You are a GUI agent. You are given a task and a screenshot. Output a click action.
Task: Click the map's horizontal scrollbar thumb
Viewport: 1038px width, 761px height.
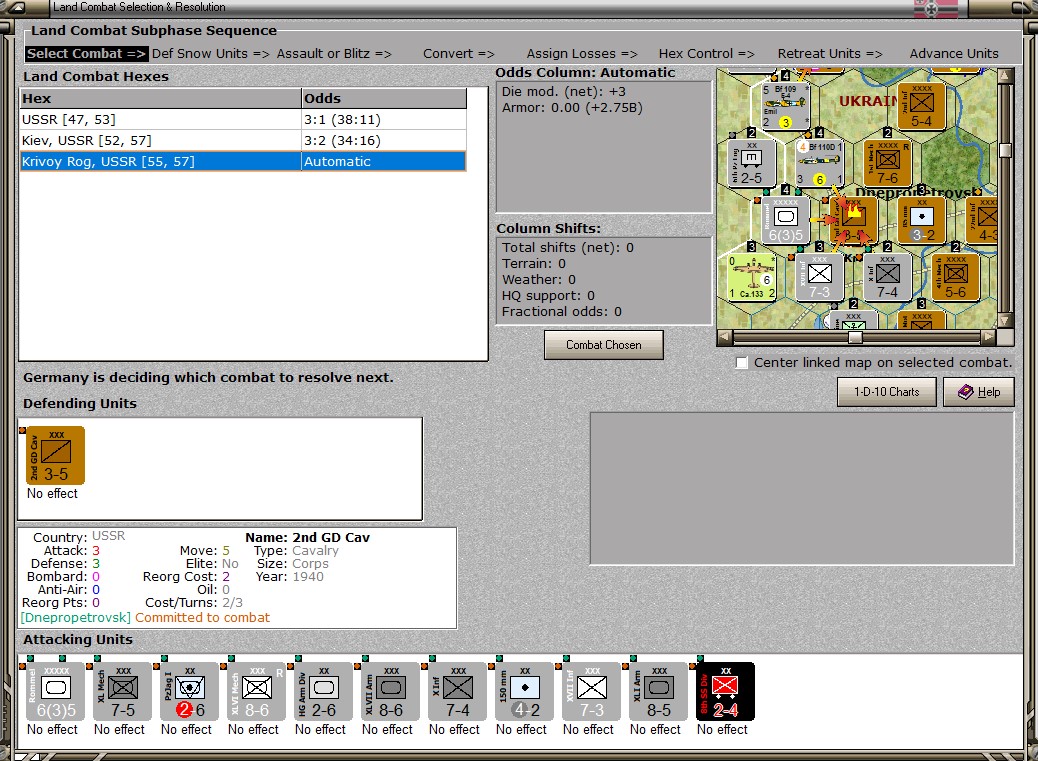coord(855,337)
